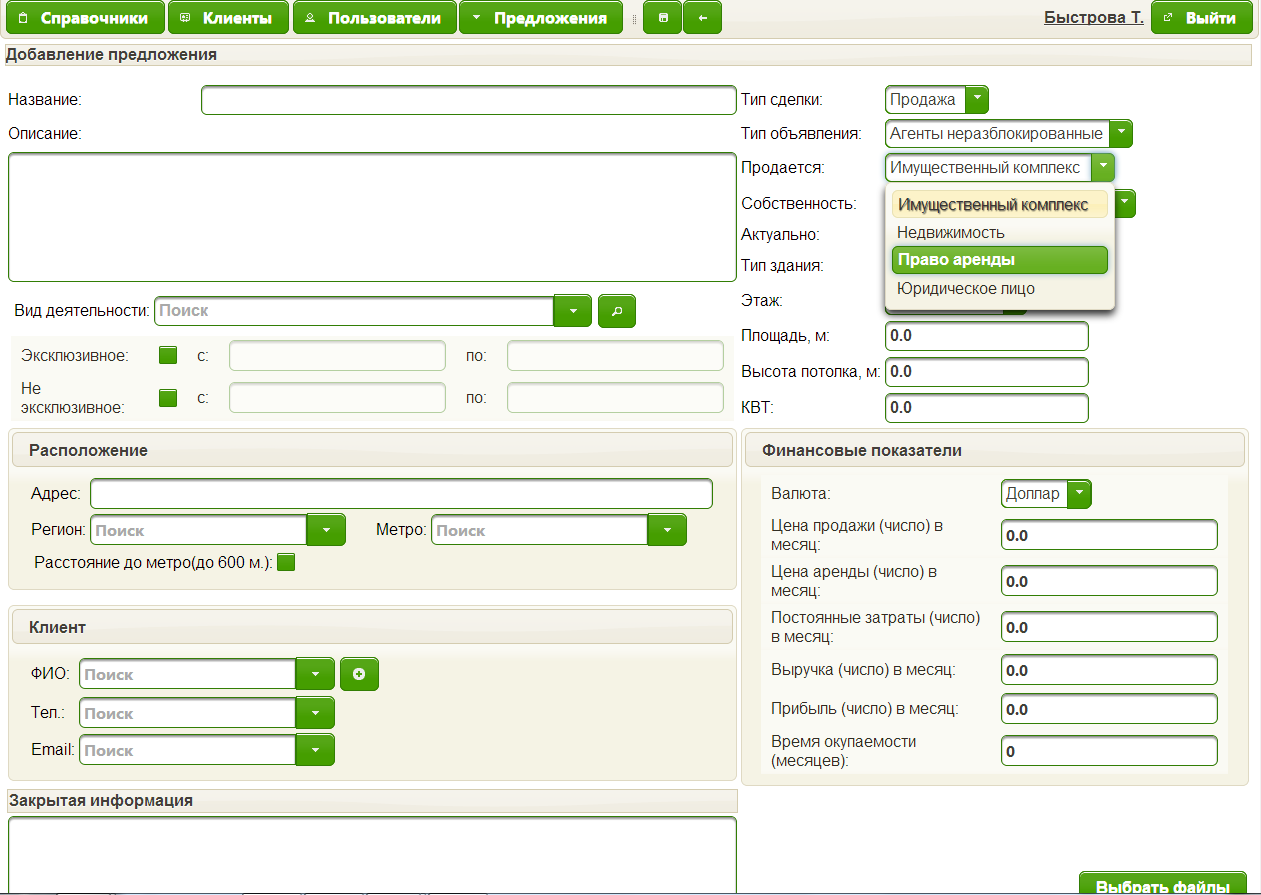This screenshot has height=895, width=1261.
Task: Click the Выйти button
Action: click(1203, 18)
